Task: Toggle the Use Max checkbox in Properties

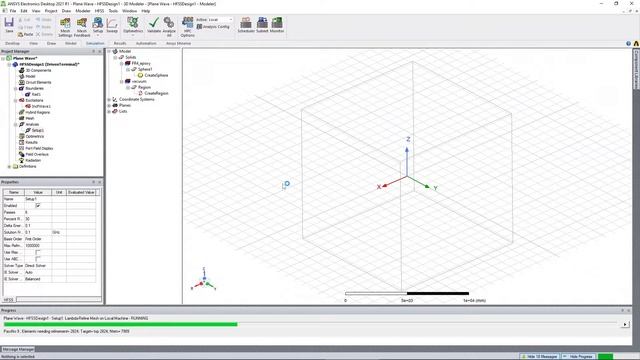Action: (x=38, y=252)
